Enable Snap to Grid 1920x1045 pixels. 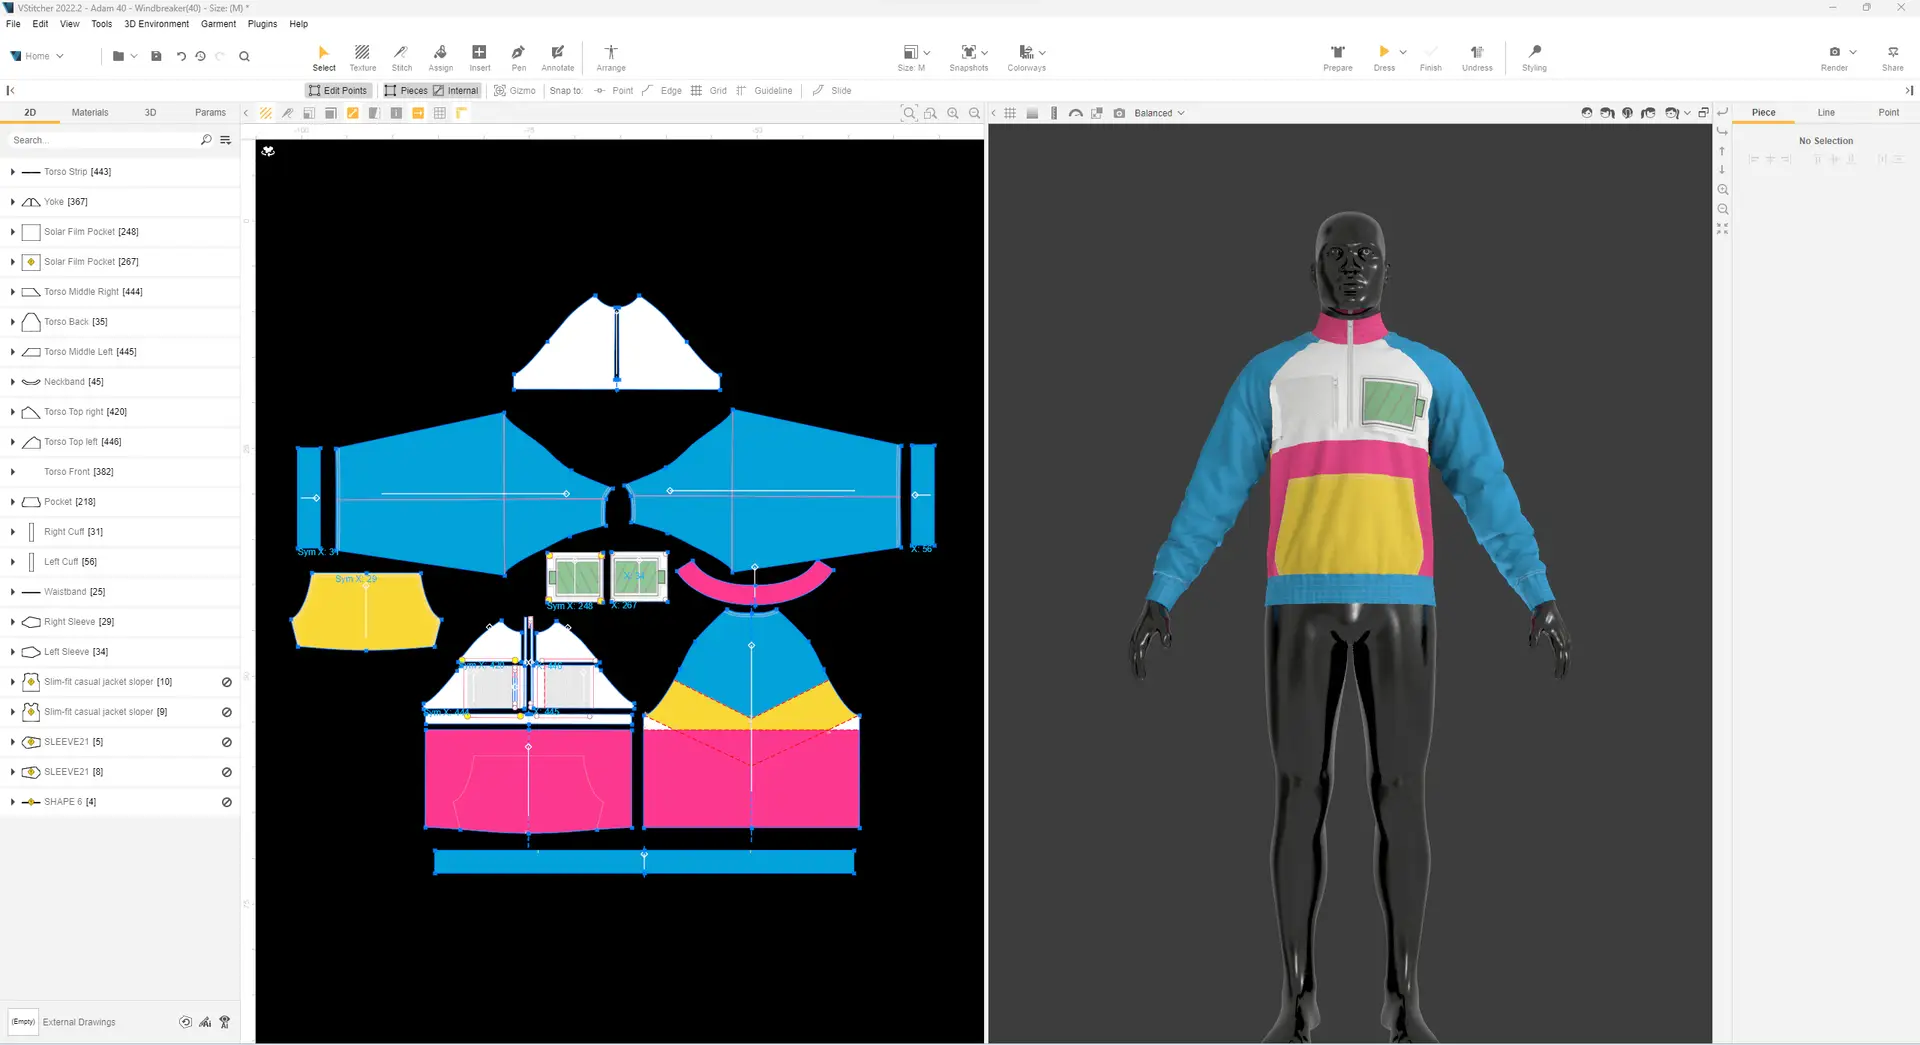[711, 90]
